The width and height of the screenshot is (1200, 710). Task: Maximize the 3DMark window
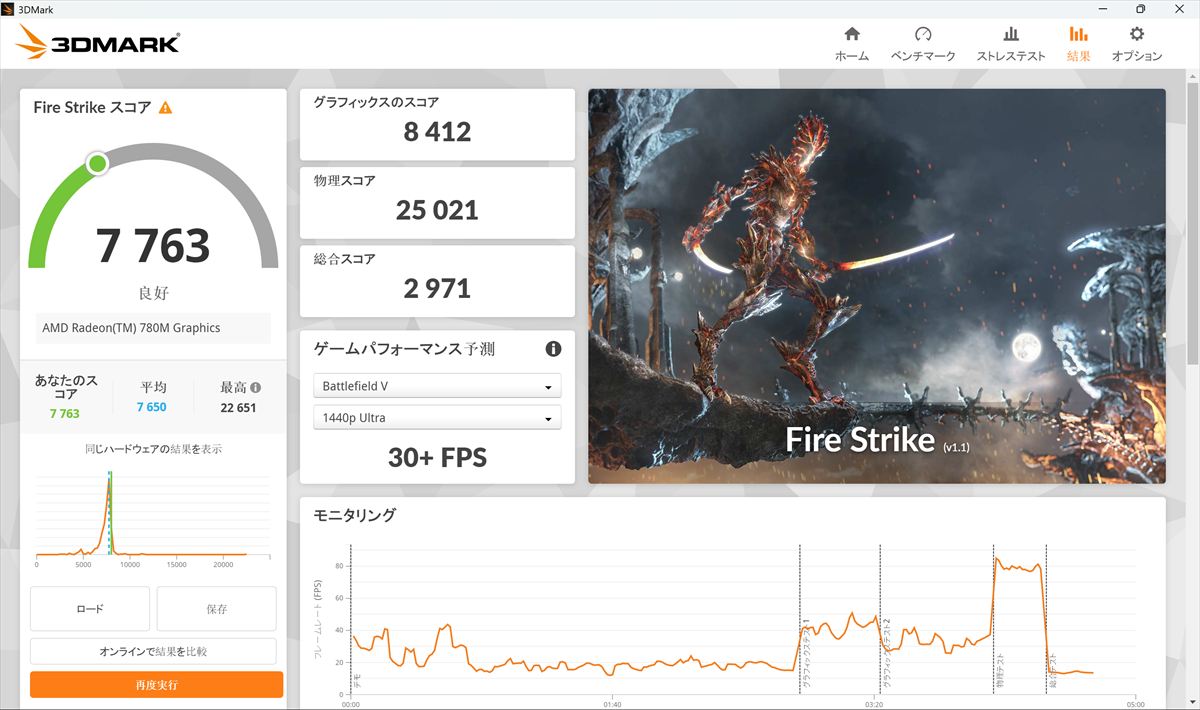click(1140, 9)
